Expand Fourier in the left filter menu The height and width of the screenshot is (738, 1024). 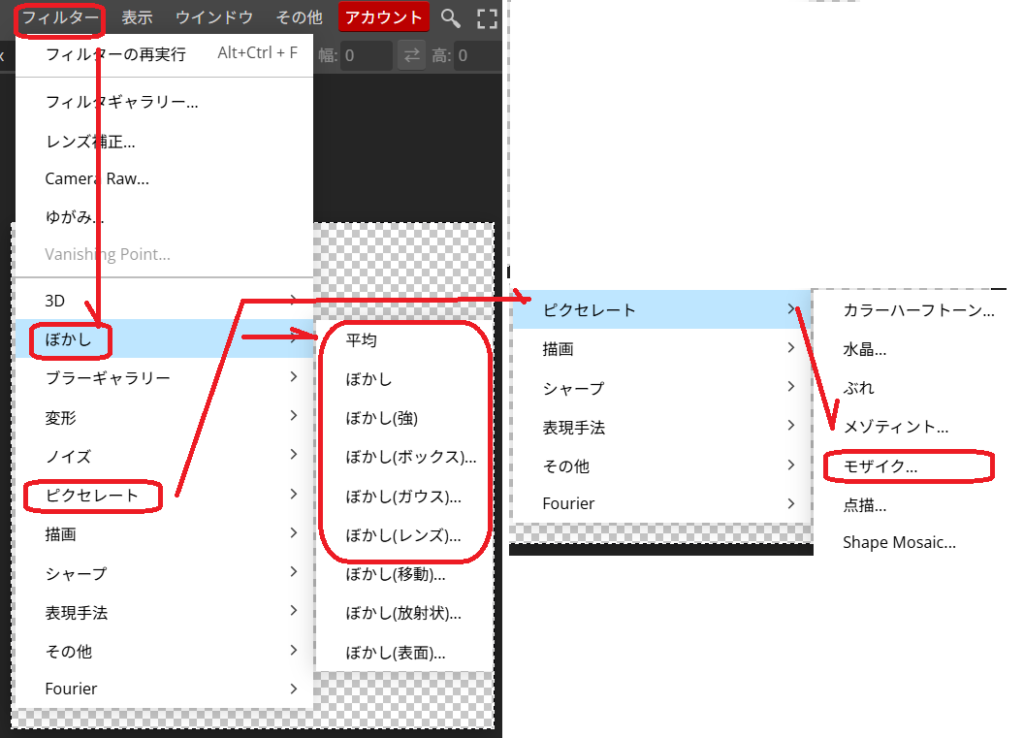pos(164,689)
